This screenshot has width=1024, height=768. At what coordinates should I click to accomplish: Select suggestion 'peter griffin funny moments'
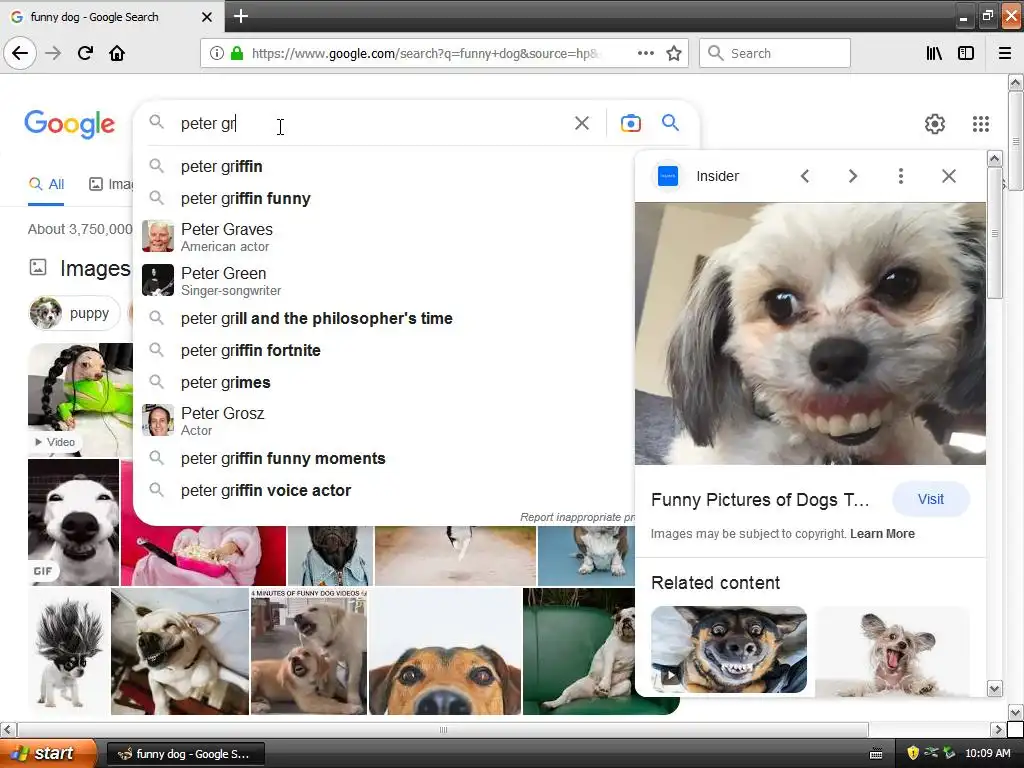(385, 458)
